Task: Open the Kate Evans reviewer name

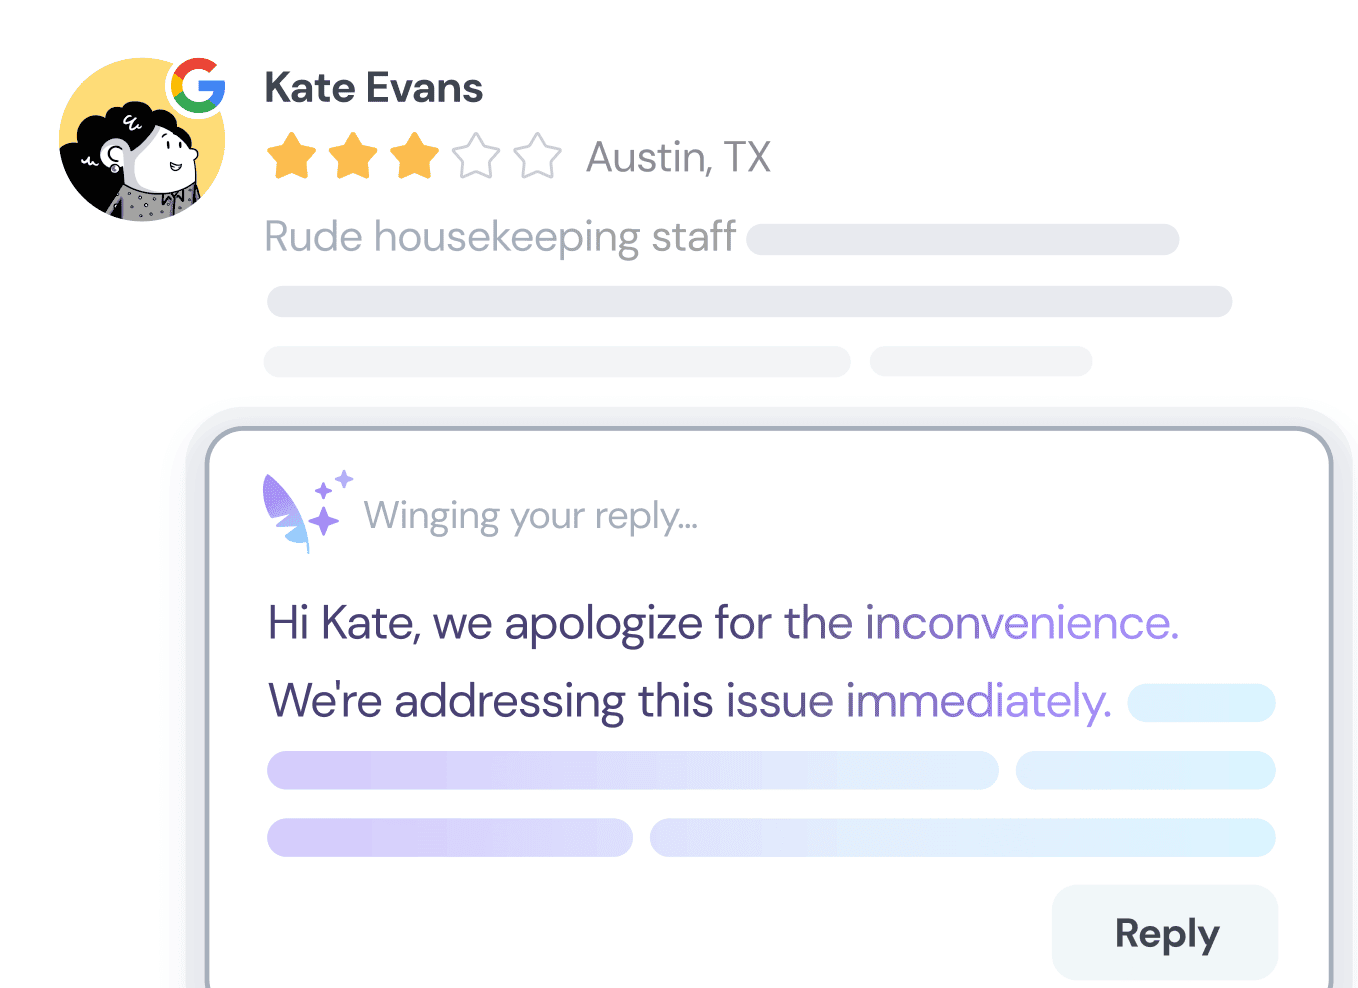Action: click(x=373, y=88)
